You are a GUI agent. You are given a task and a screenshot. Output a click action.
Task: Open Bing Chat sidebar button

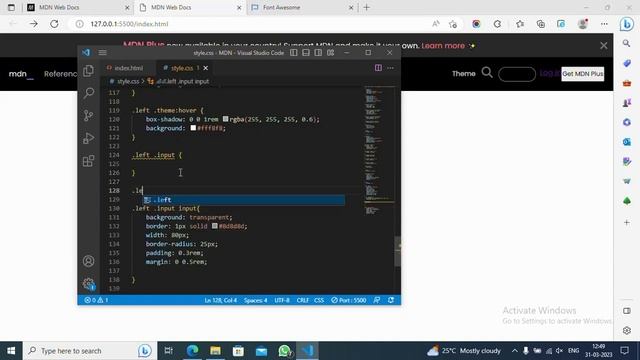[x=627, y=24]
